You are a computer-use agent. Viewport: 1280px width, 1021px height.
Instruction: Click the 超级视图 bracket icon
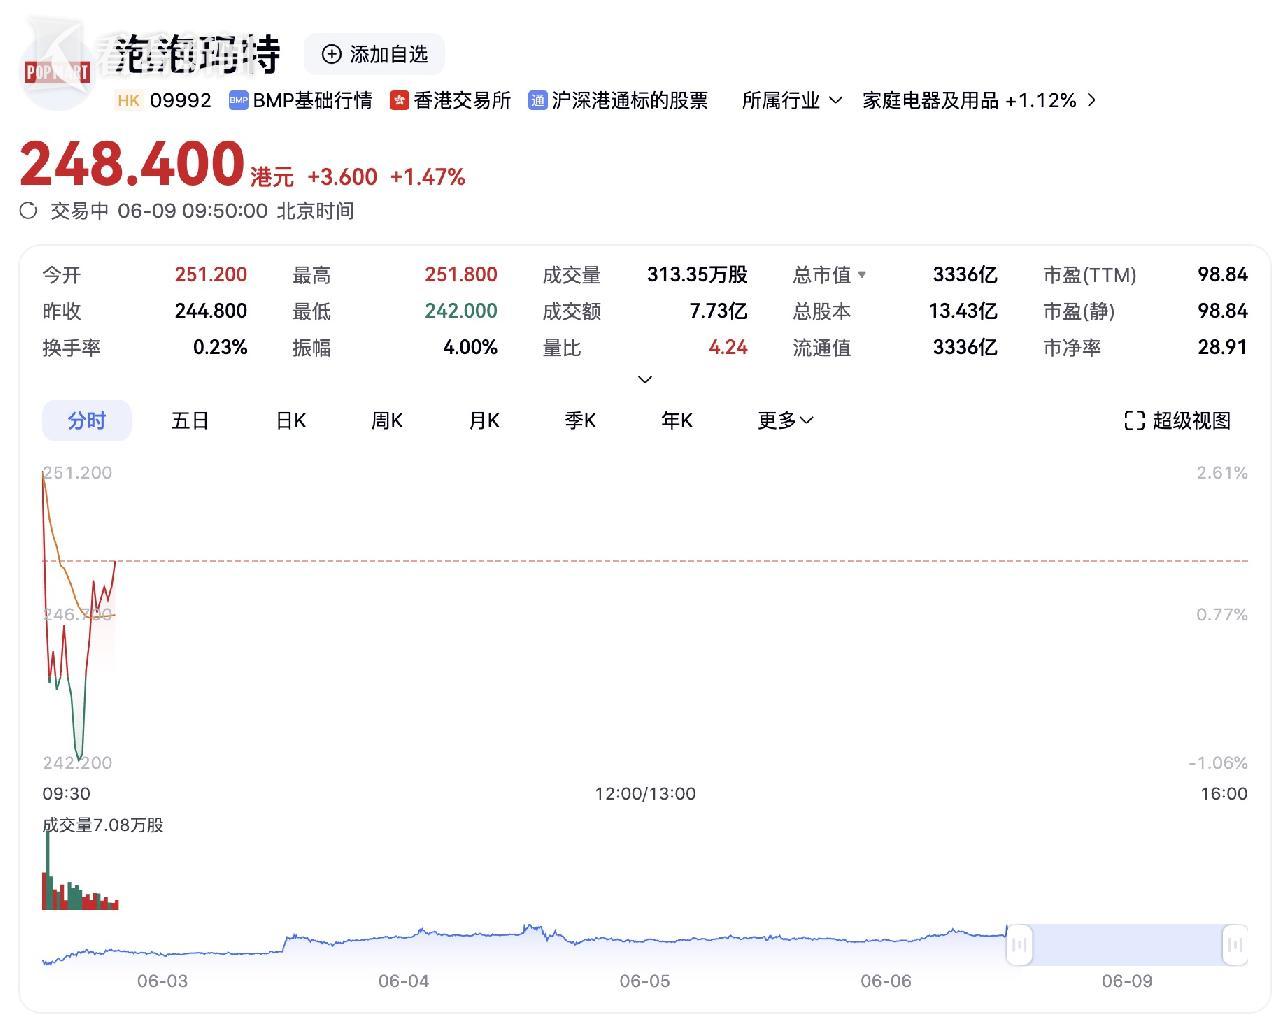1134,420
